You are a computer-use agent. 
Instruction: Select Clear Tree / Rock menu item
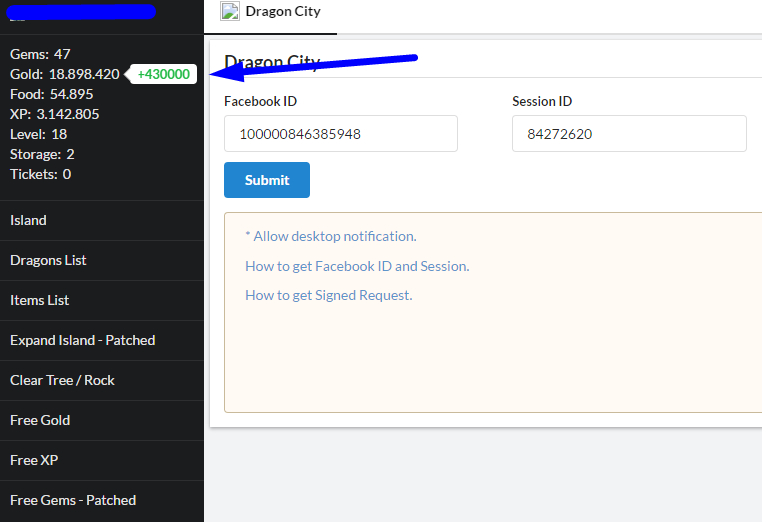coord(102,381)
